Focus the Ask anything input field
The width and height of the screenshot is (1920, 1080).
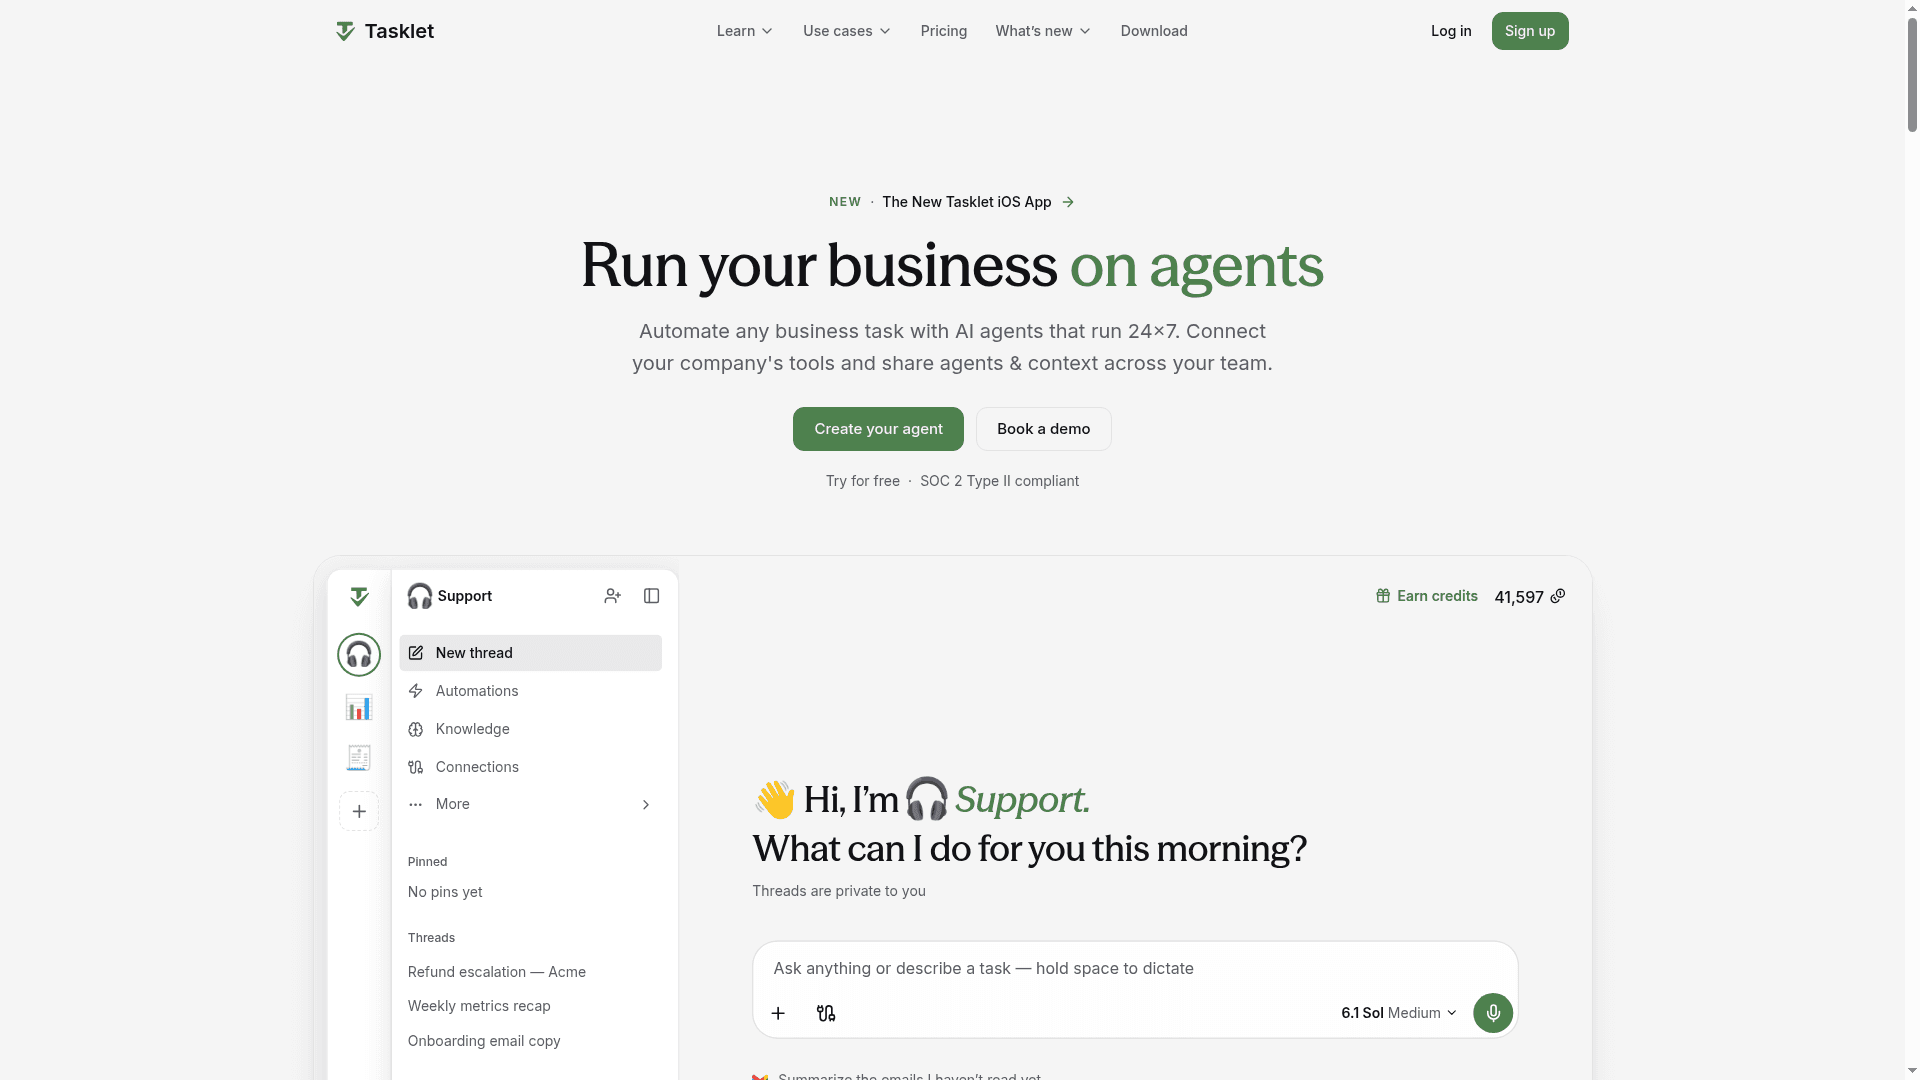(1135, 968)
